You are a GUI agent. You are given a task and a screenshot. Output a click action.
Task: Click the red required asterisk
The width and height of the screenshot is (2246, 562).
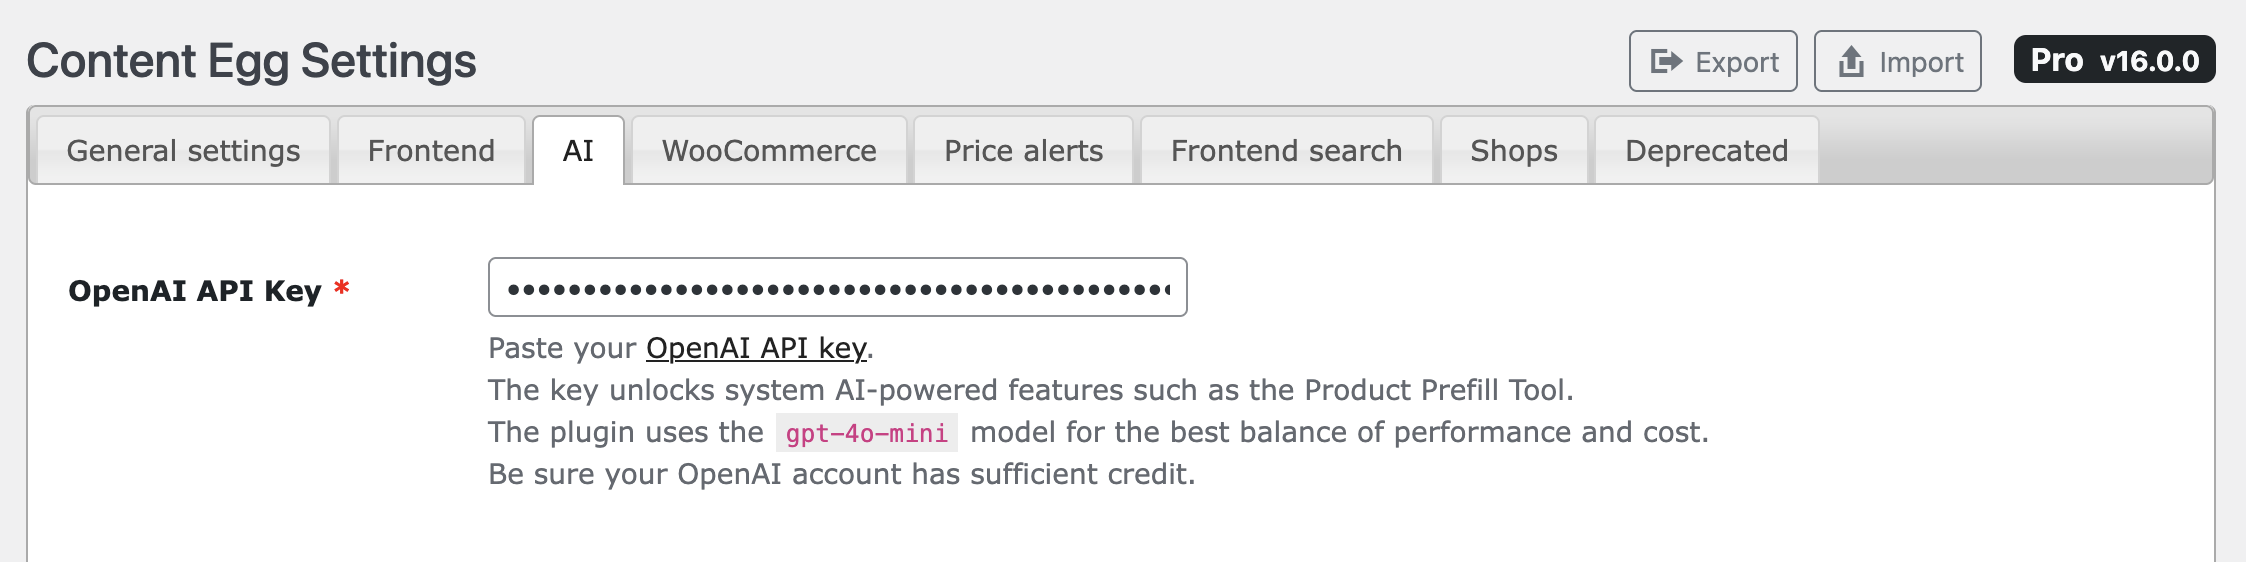[342, 288]
